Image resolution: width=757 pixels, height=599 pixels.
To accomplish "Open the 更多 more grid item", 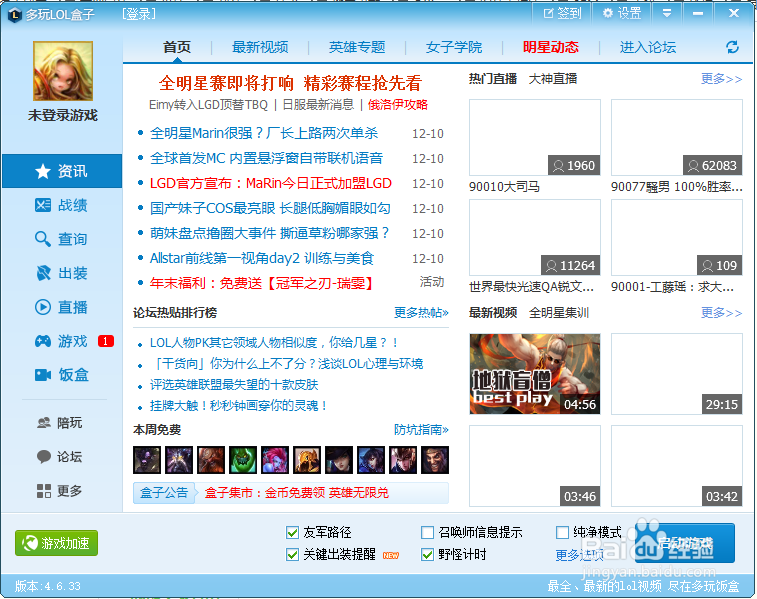I will click(60, 491).
